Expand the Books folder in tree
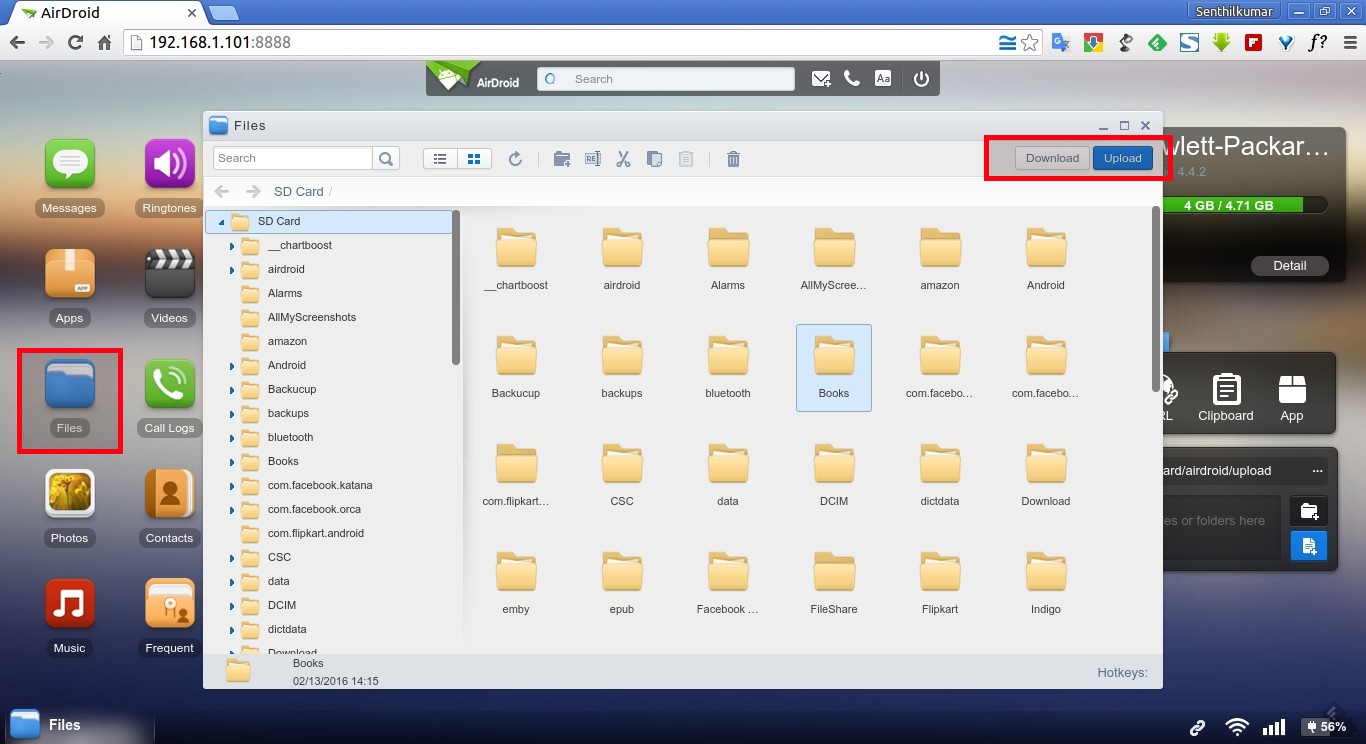The height and width of the screenshot is (744, 1366). [x=231, y=462]
